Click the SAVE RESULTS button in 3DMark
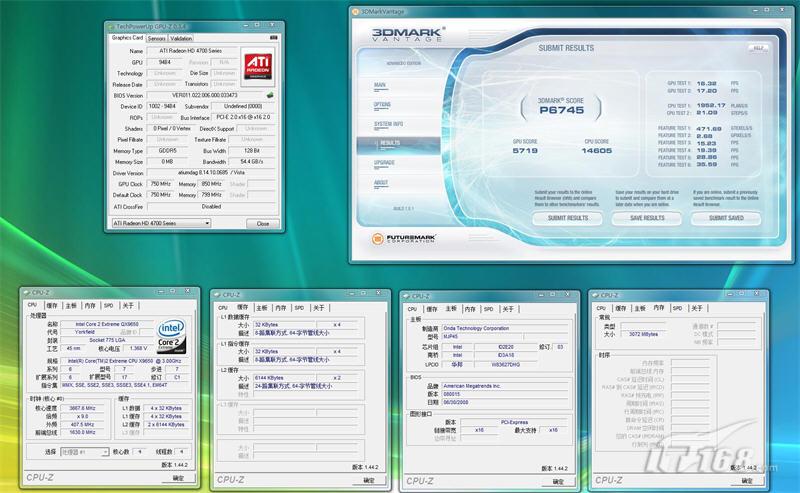Image resolution: width=800 pixels, height=493 pixels. [647, 218]
